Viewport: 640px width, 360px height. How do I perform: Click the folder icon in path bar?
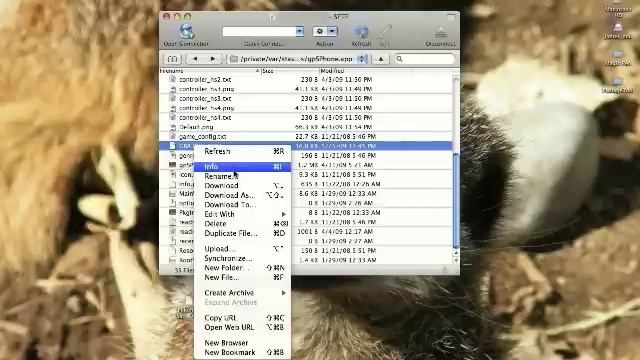pos(234,59)
